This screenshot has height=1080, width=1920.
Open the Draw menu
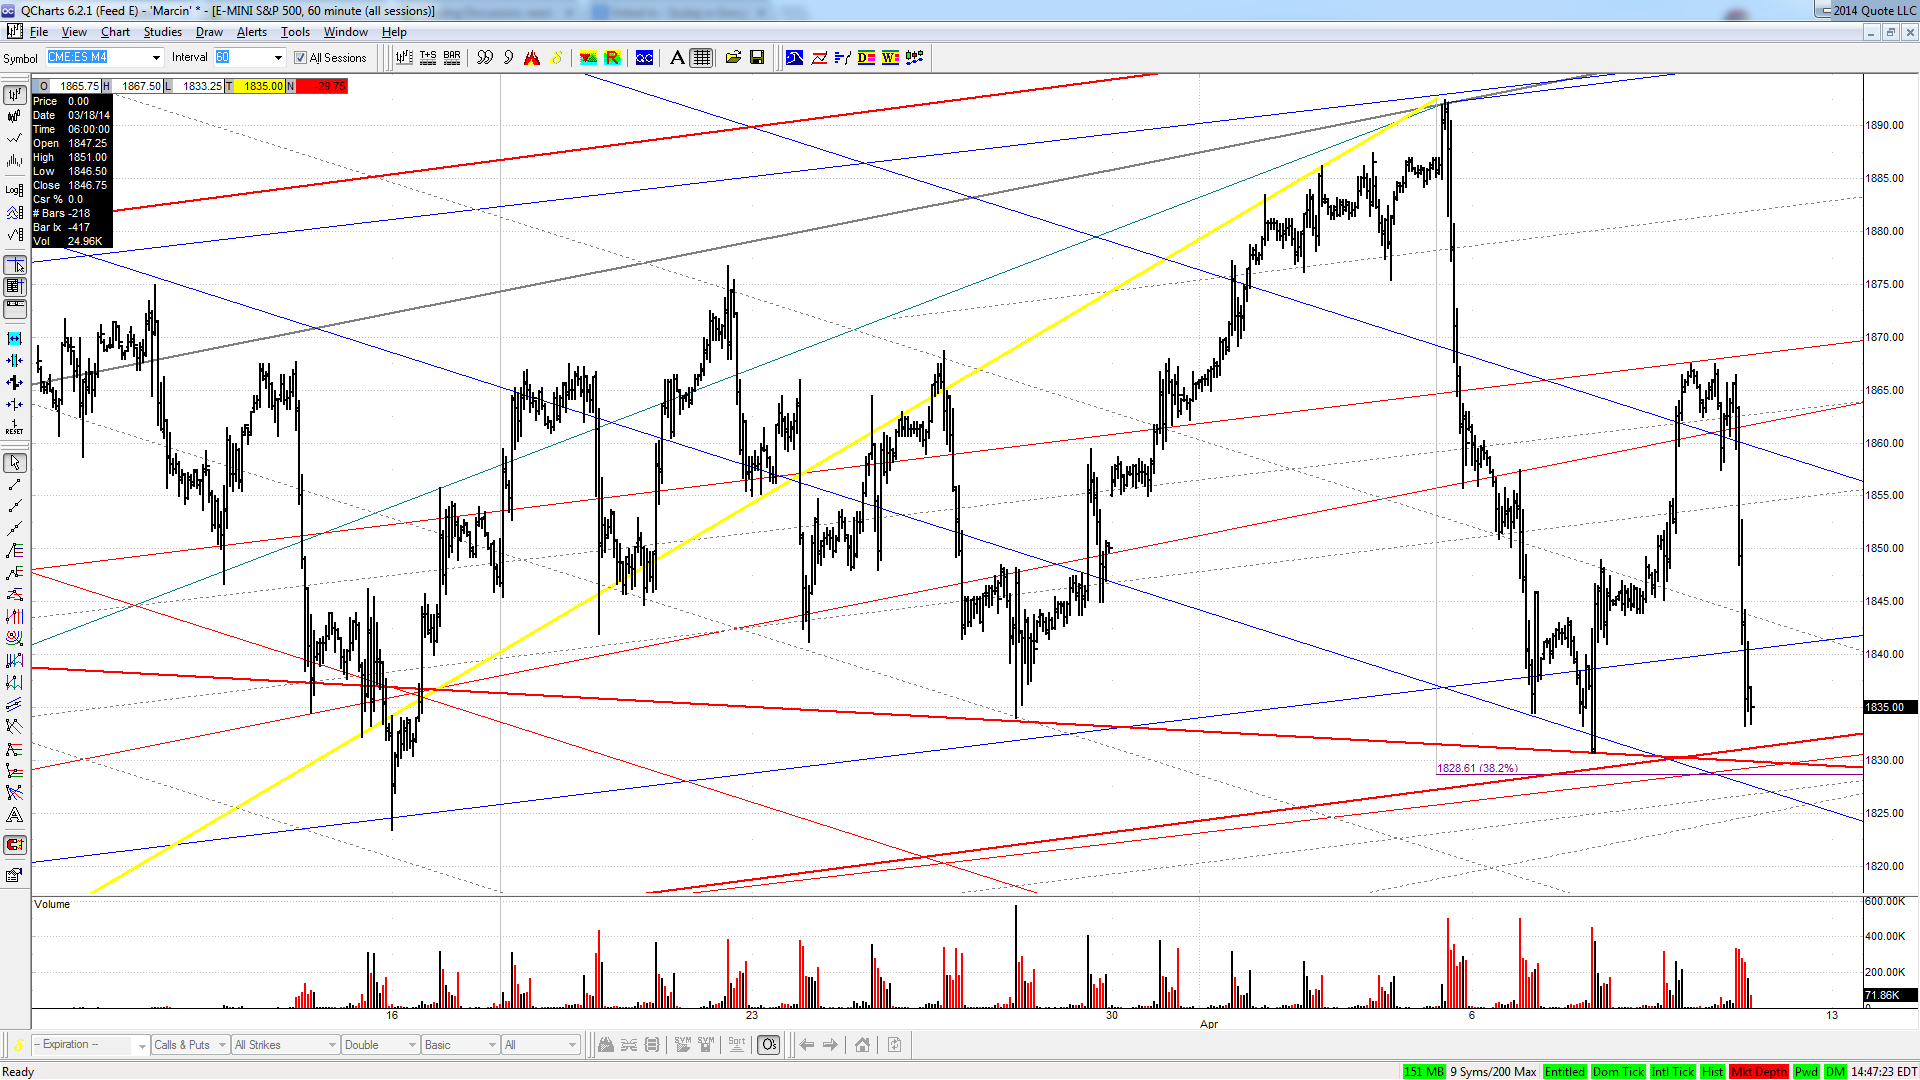point(209,32)
